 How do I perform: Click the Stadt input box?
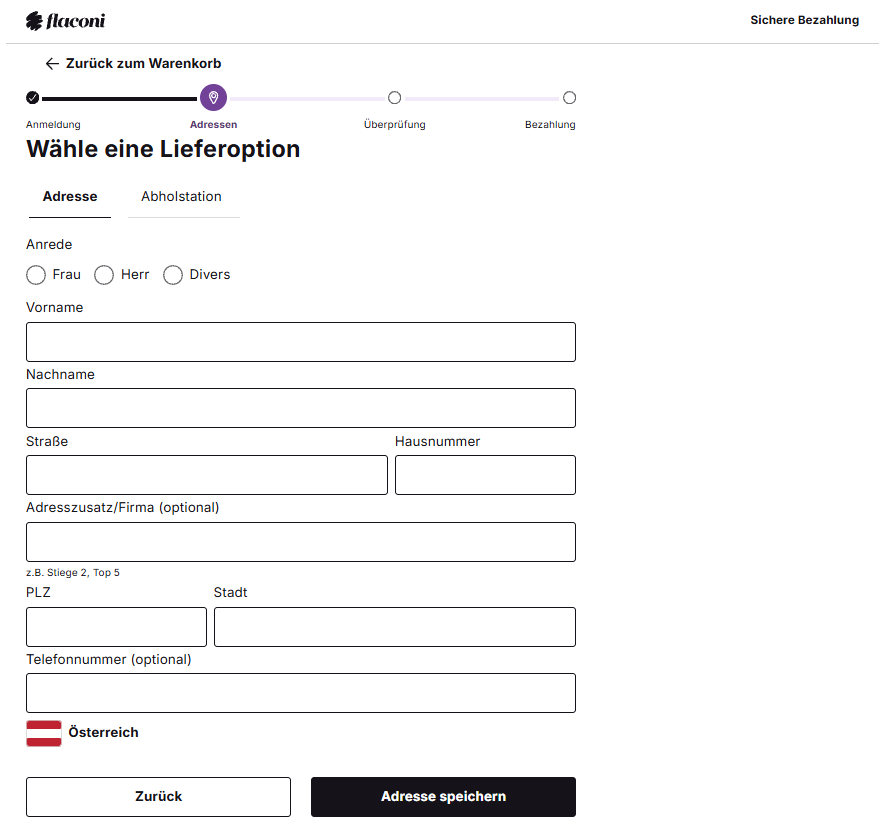(395, 627)
